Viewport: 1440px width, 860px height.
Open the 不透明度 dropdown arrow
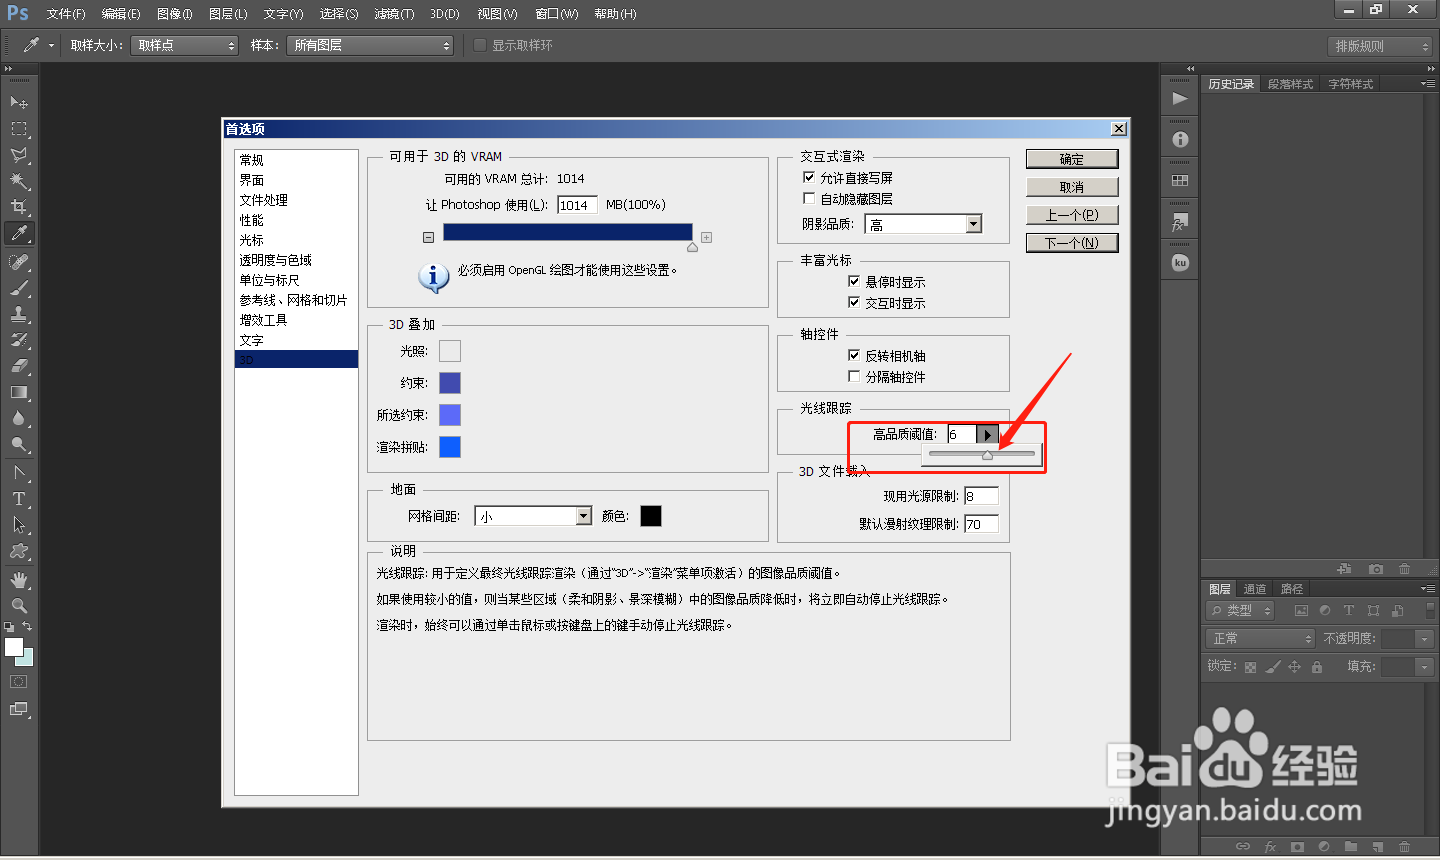click(1425, 638)
